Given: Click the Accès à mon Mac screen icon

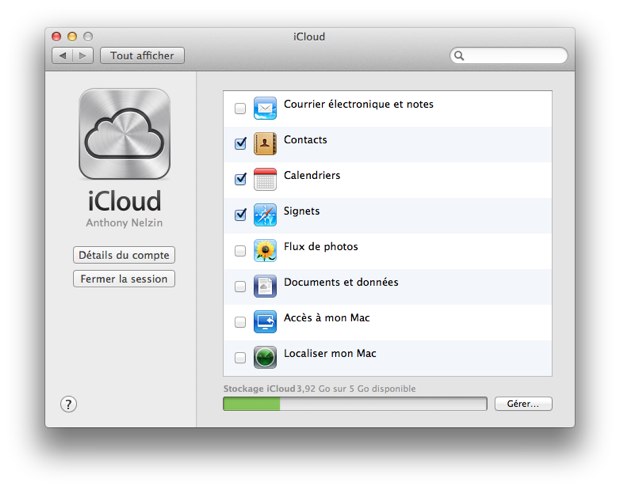Looking at the screenshot, I should click(x=265, y=322).
